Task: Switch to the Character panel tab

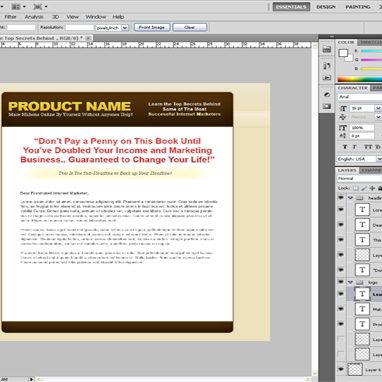Action: pos(353,88)
